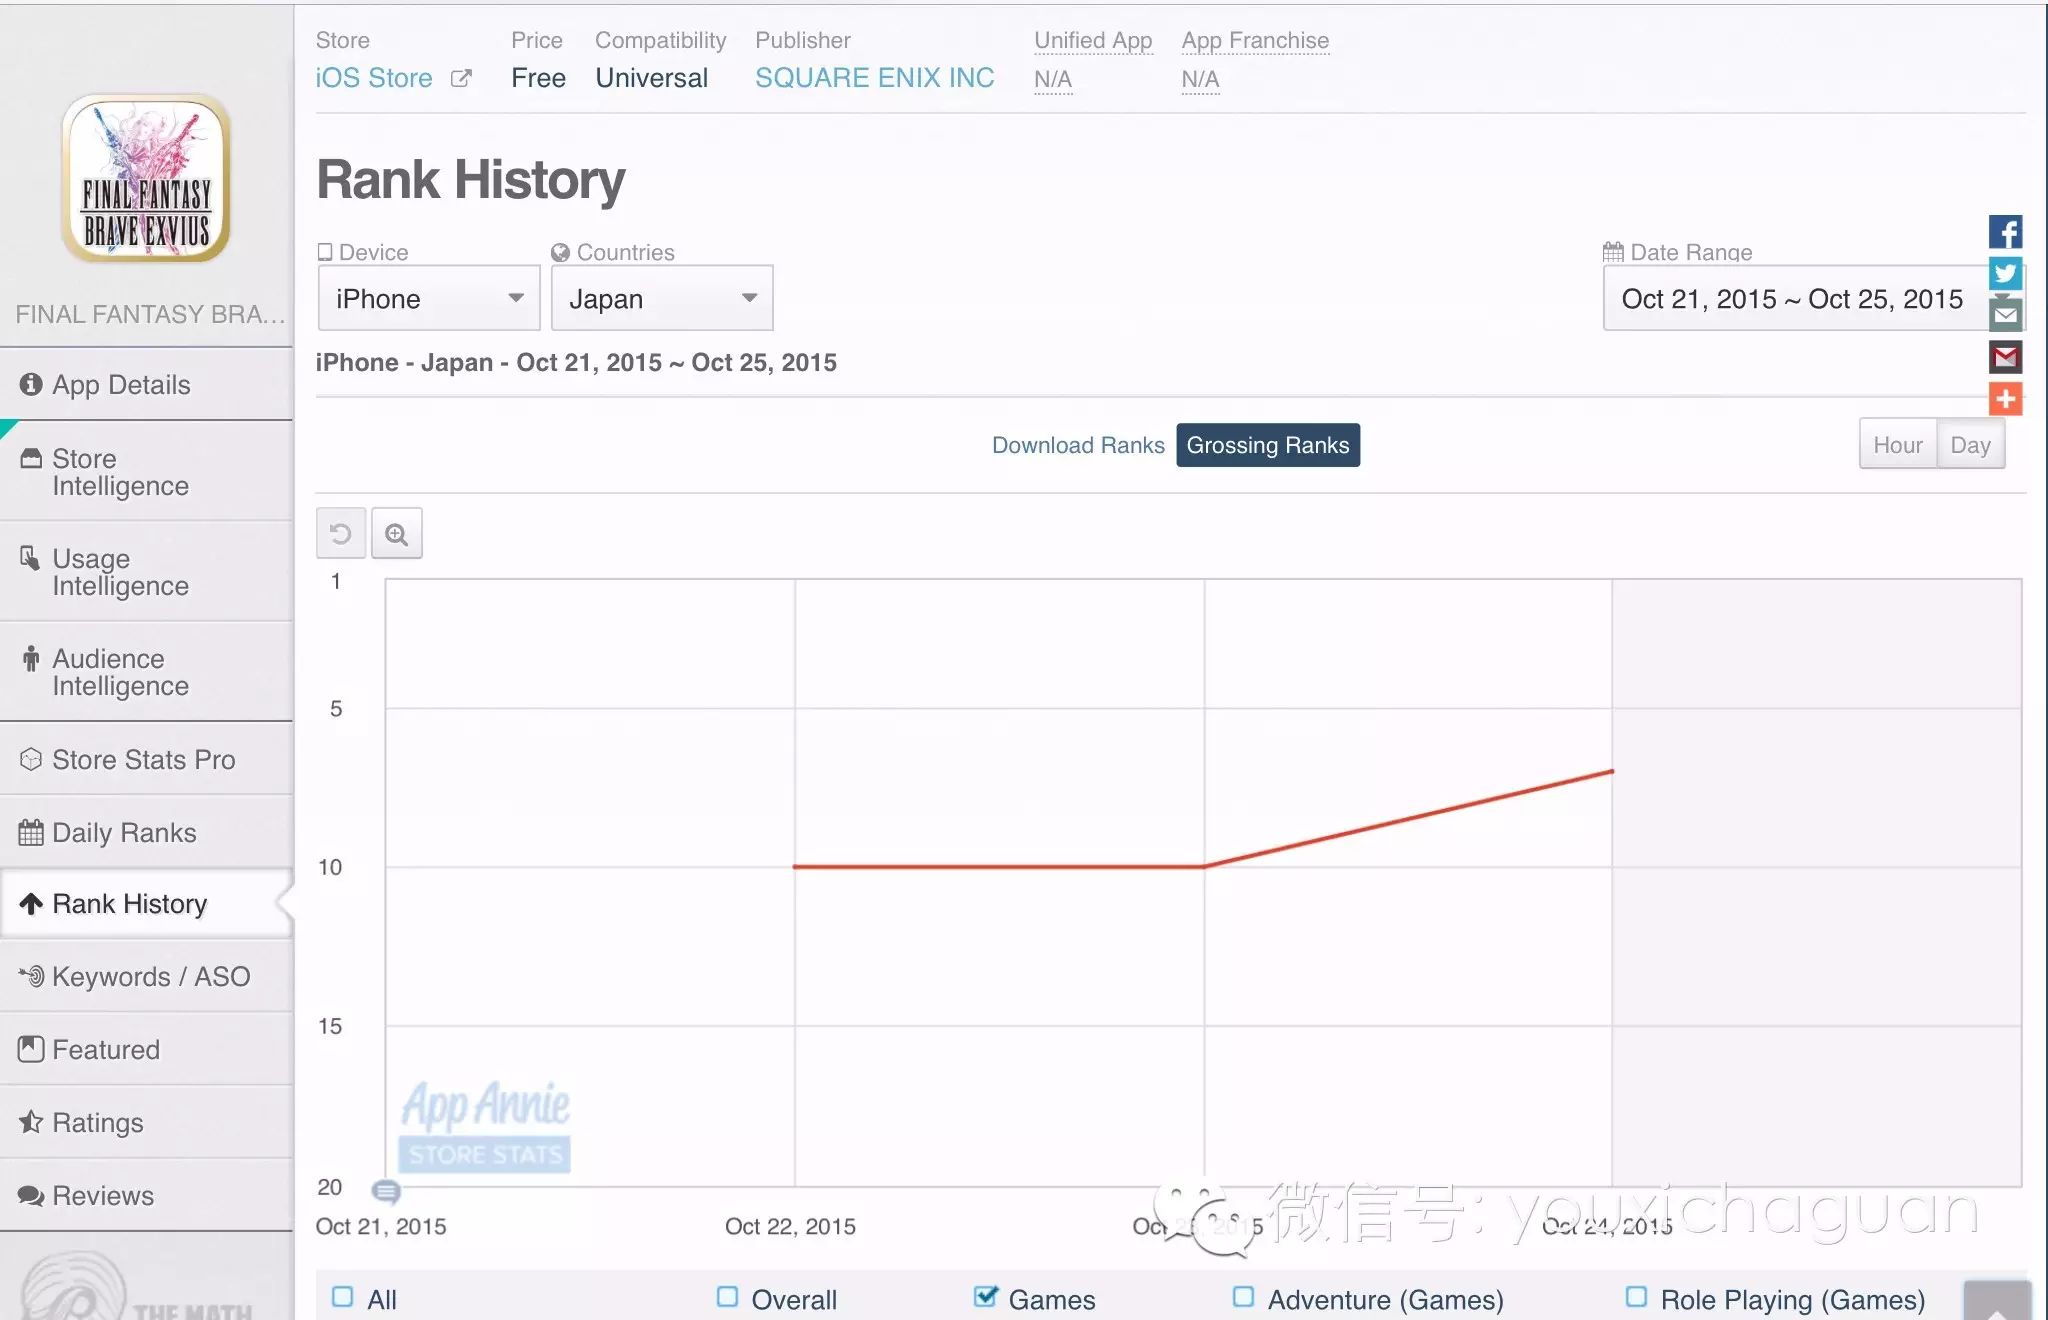
Task: Open the Ratings page
Action: coord(146,1122)
